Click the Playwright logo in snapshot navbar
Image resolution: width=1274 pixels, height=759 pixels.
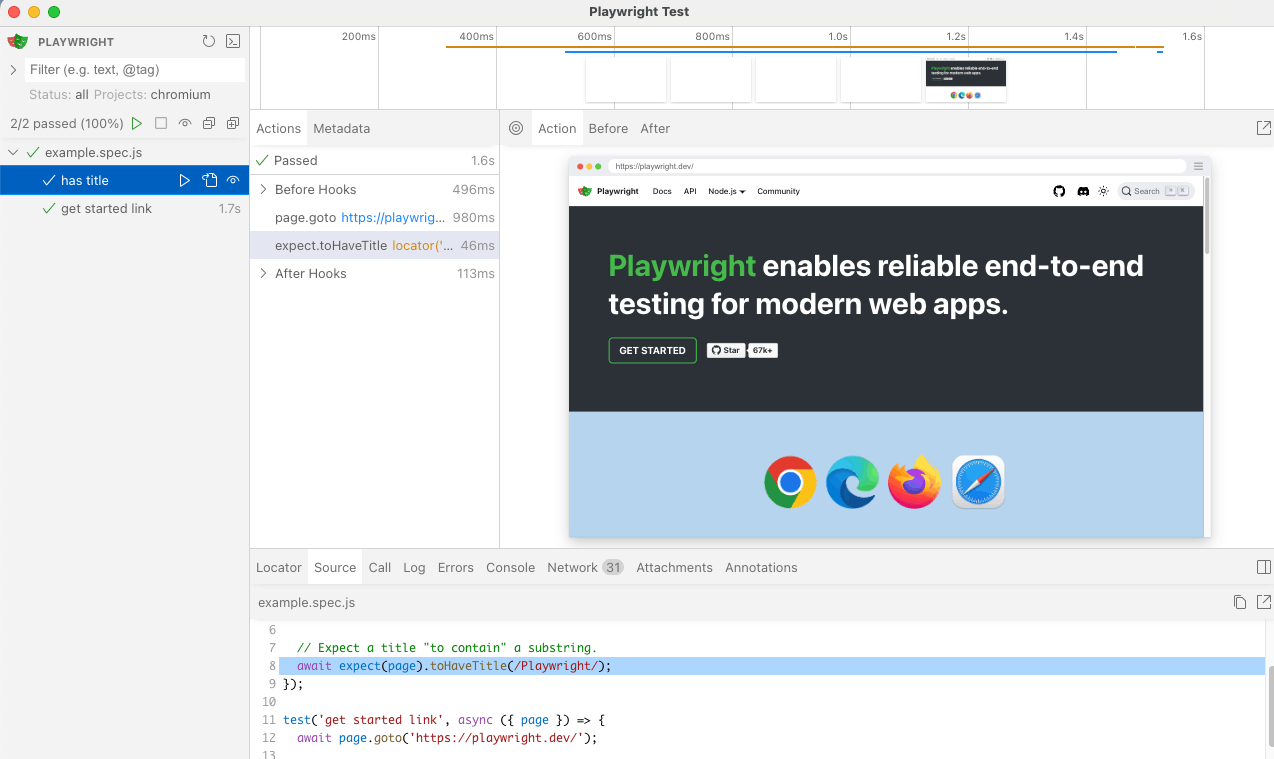tap(608, 191)
